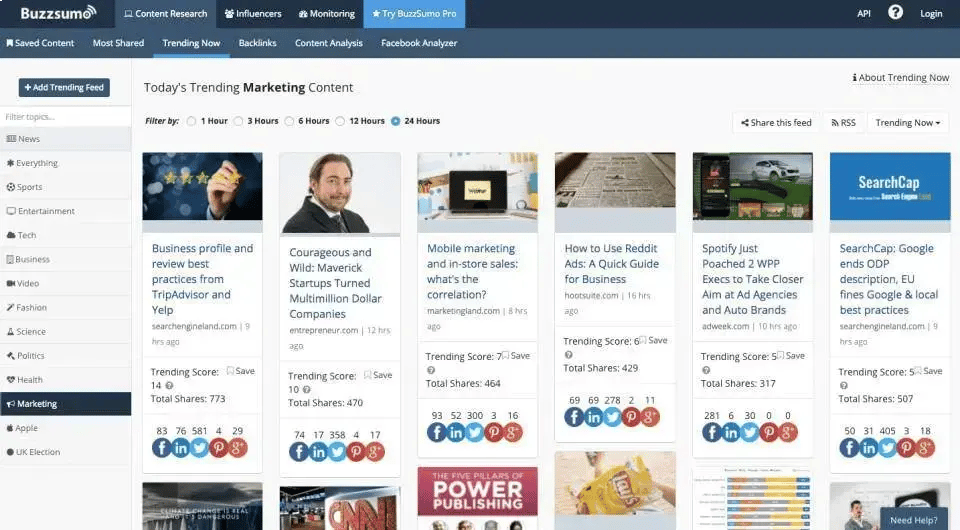Click Try BuzzSumo Pro
Image resolution: width=960 pixels, height=530 pixels.
414,13
